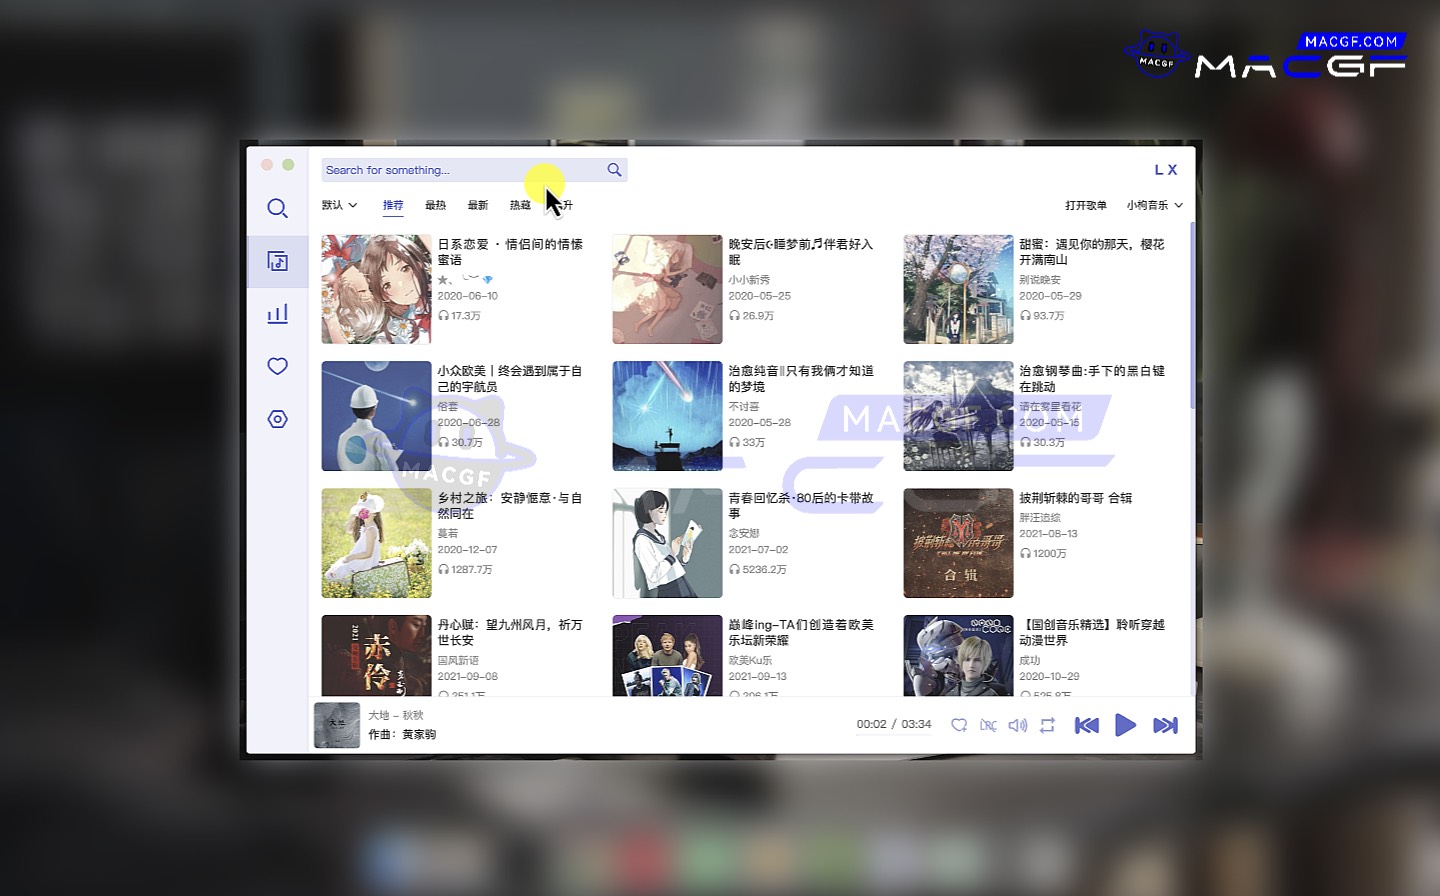Open the search page from the sidebar
The image size is (1440, 896).
click(x=278, y=208)
